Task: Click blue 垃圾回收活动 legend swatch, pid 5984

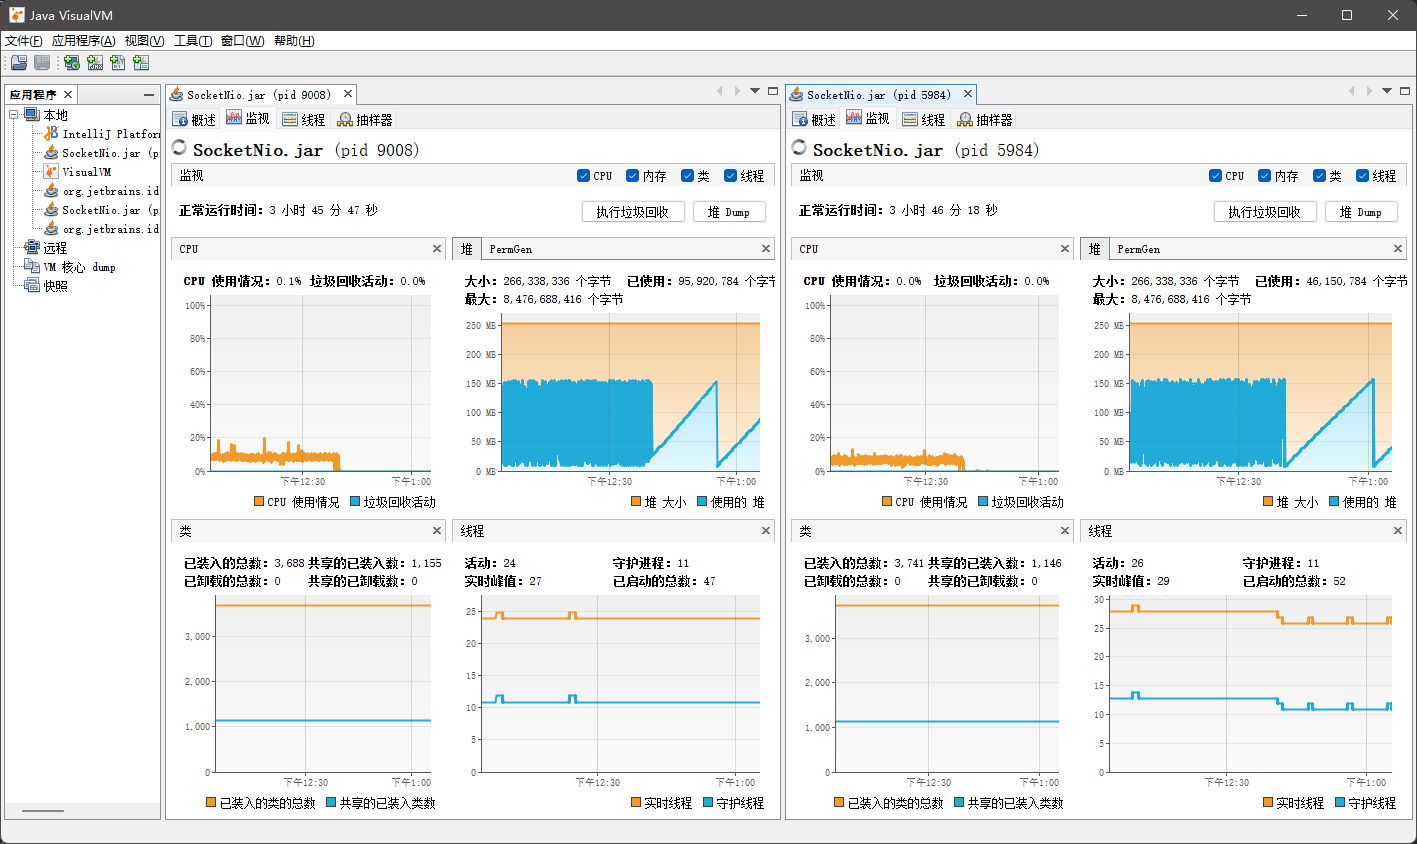Action: tap(983, 502)
